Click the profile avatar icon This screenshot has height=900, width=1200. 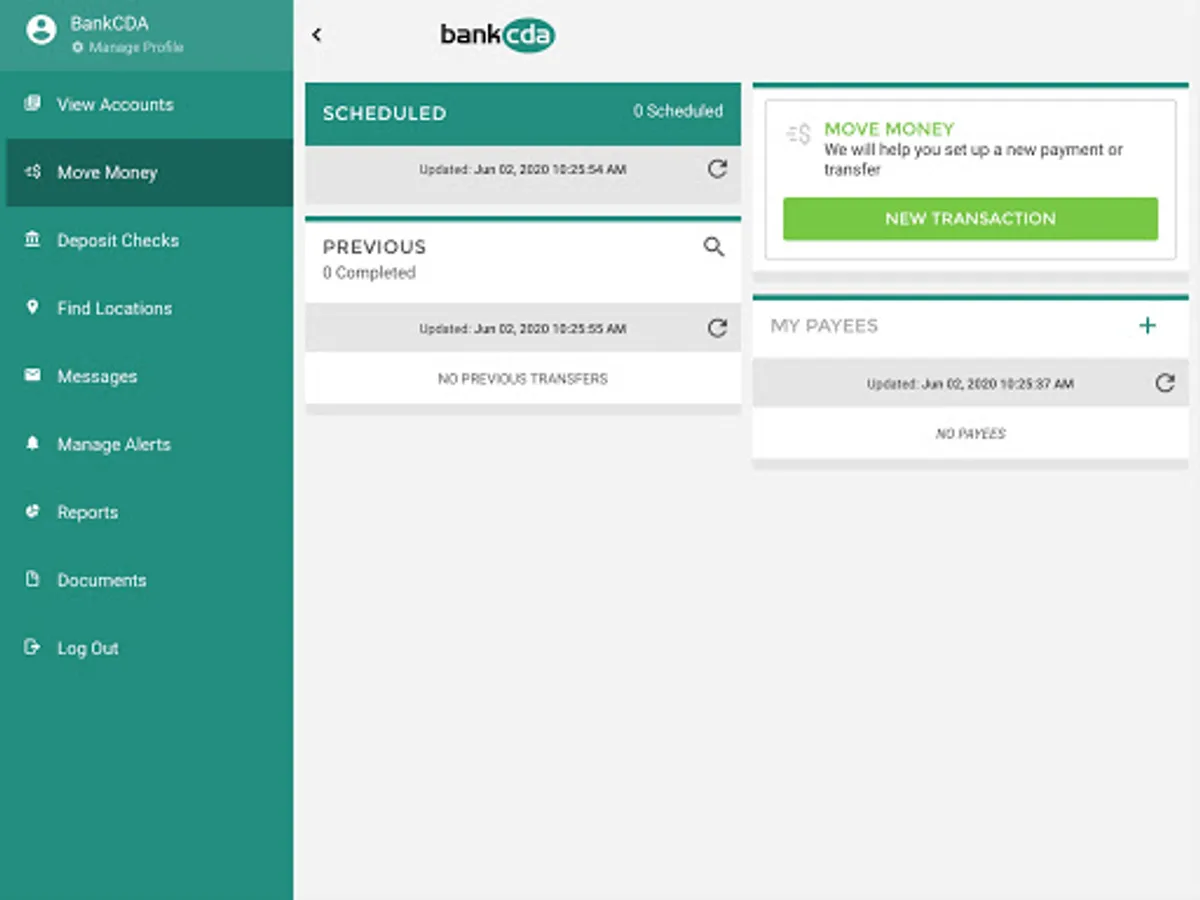coord(41,30)
